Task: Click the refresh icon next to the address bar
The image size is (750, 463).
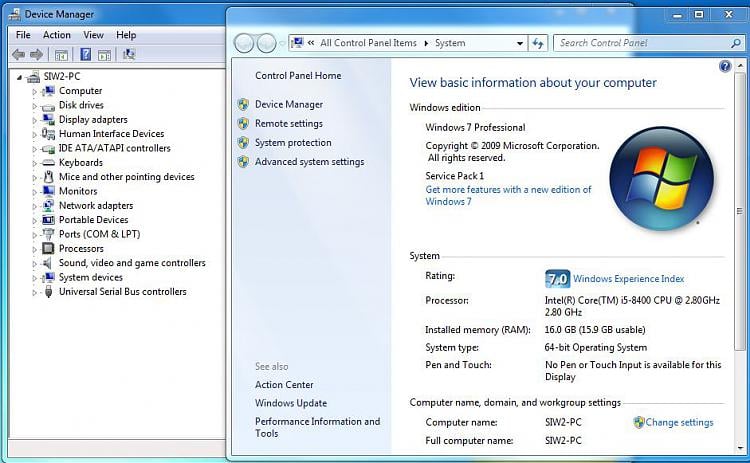Action: click(x=538, y=43)
